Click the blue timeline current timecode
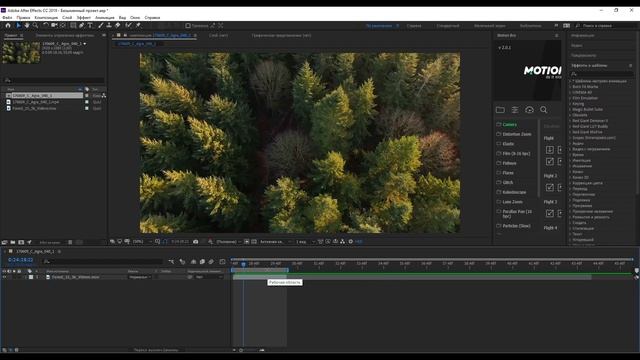Screen dimensions: 640x360 pyautogui.click(x=20, y=260)
